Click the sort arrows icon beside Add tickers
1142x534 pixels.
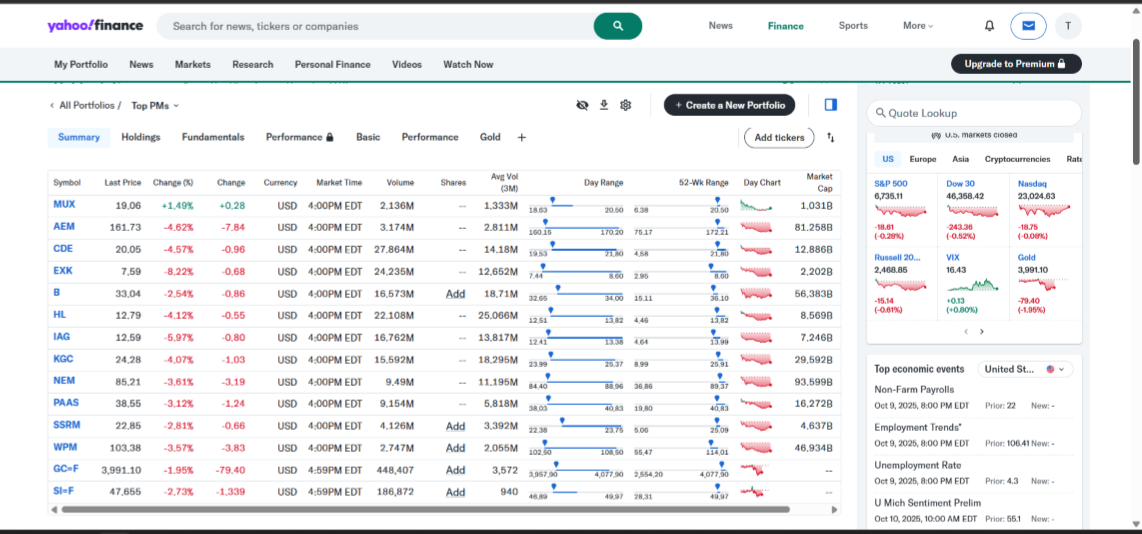coord(830,138)
